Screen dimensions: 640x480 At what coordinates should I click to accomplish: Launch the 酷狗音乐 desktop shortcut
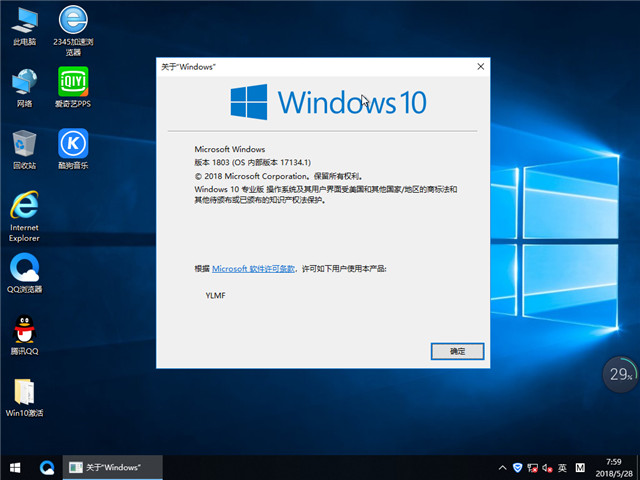point(73,149)
